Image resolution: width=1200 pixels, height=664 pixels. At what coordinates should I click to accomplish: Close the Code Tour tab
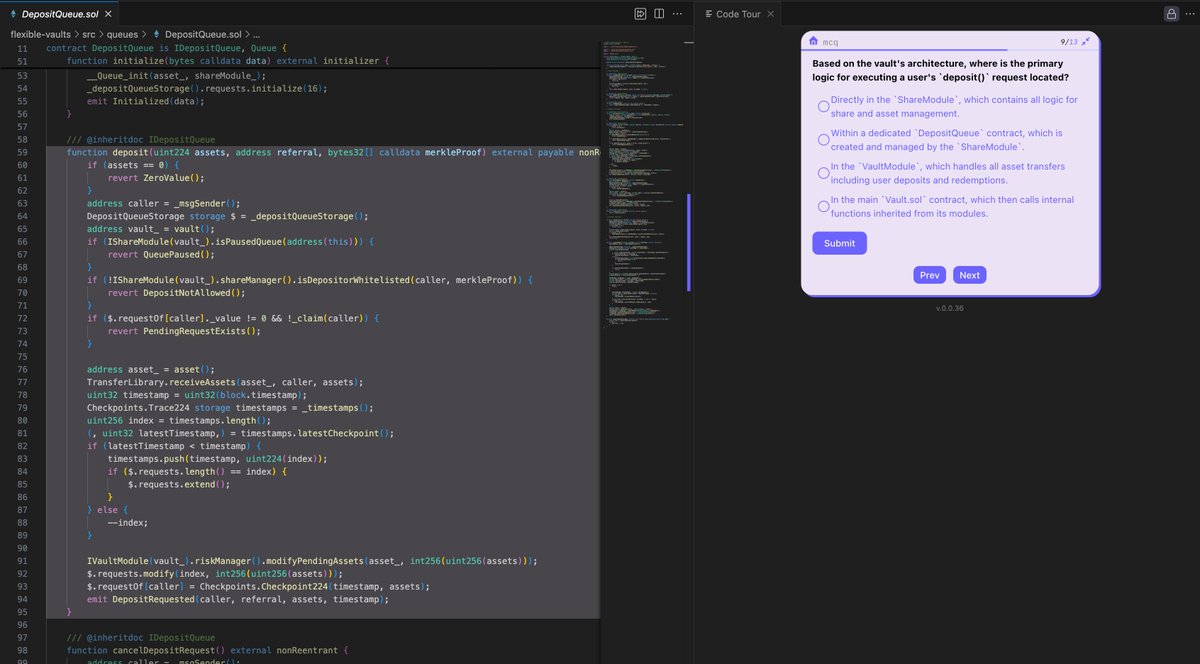coord(772,15)
